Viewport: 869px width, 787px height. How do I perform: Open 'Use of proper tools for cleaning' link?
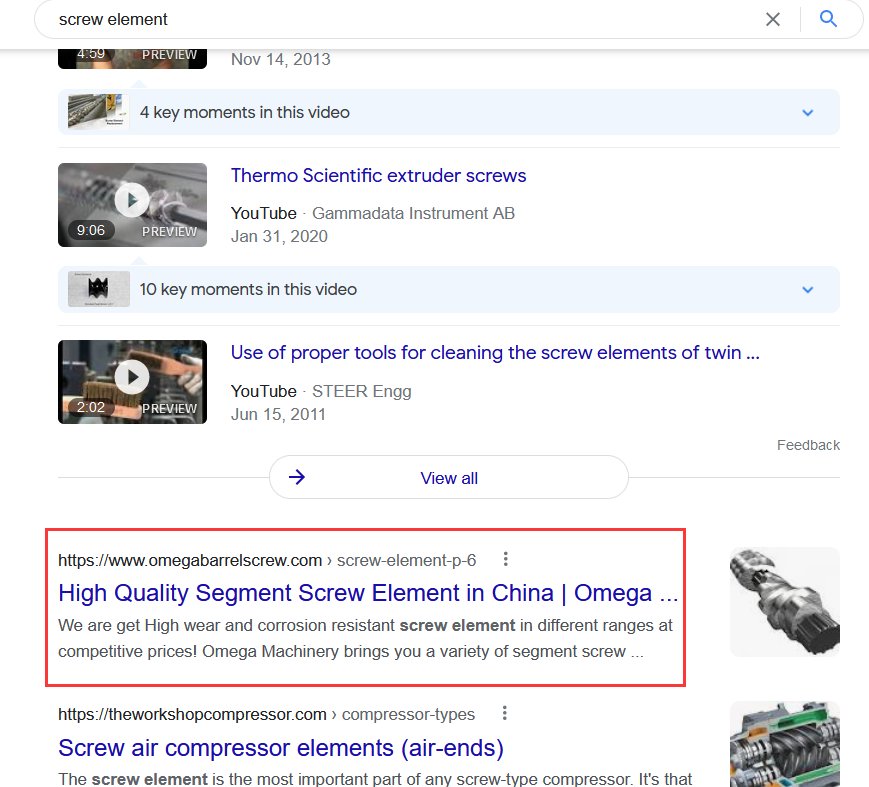pos(495,352)
